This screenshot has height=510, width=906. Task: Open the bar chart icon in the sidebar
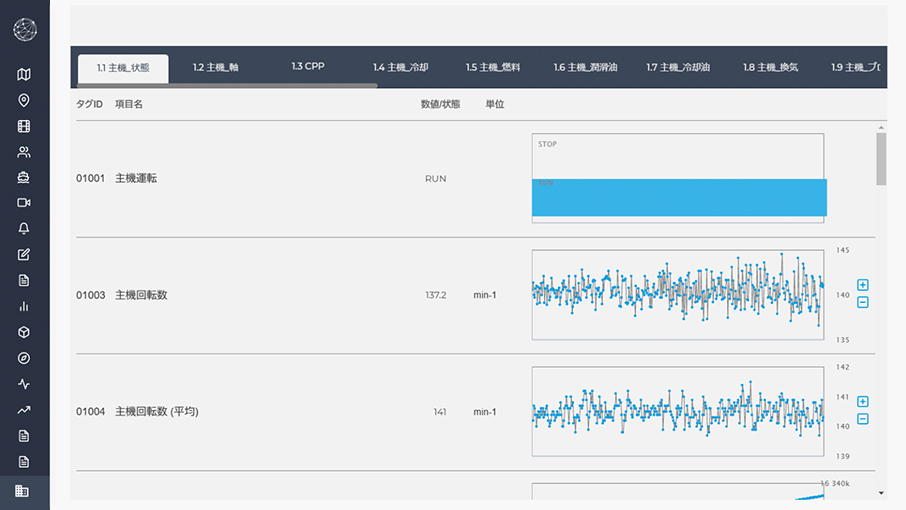24,307
